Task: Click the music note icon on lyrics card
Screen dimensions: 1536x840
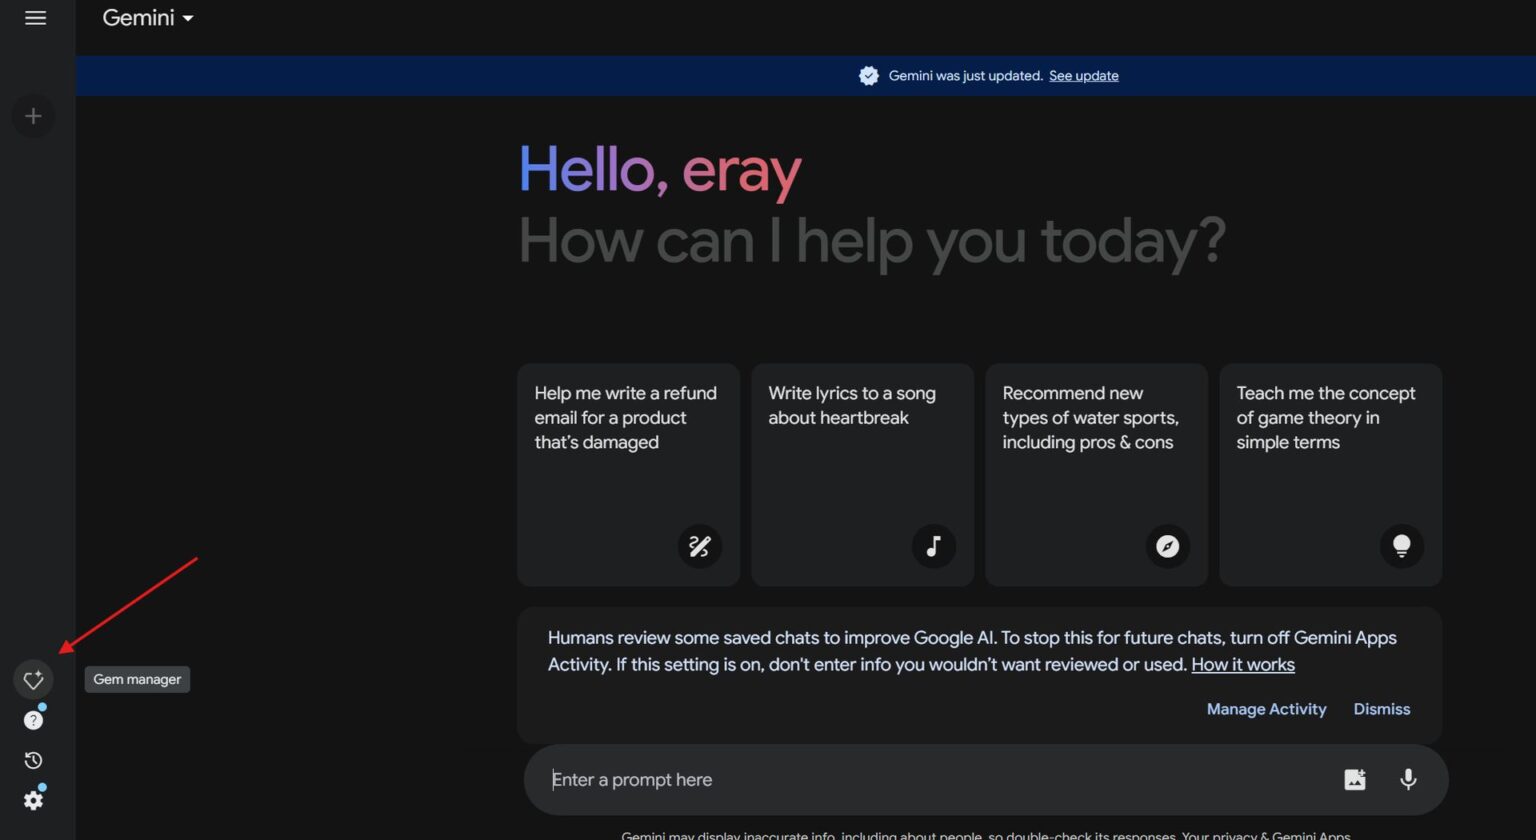Action: coord(934,547)
